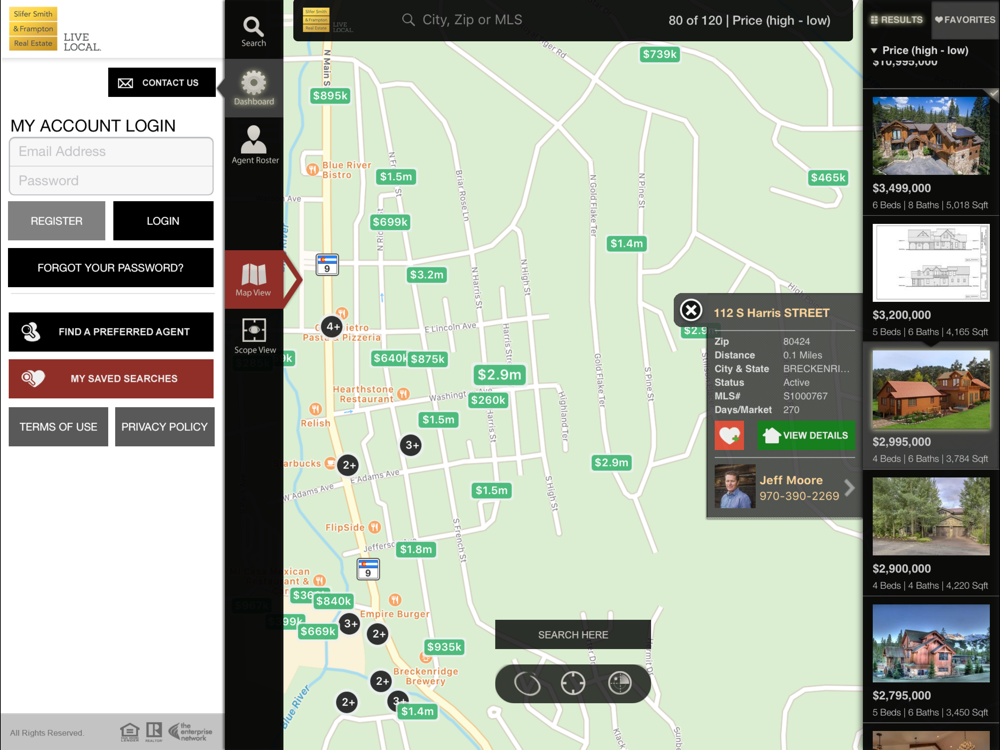This screenshot has height=750, width=1000.
Task: Close the 112 S Harris Street popup
Action: pos(691,311)
